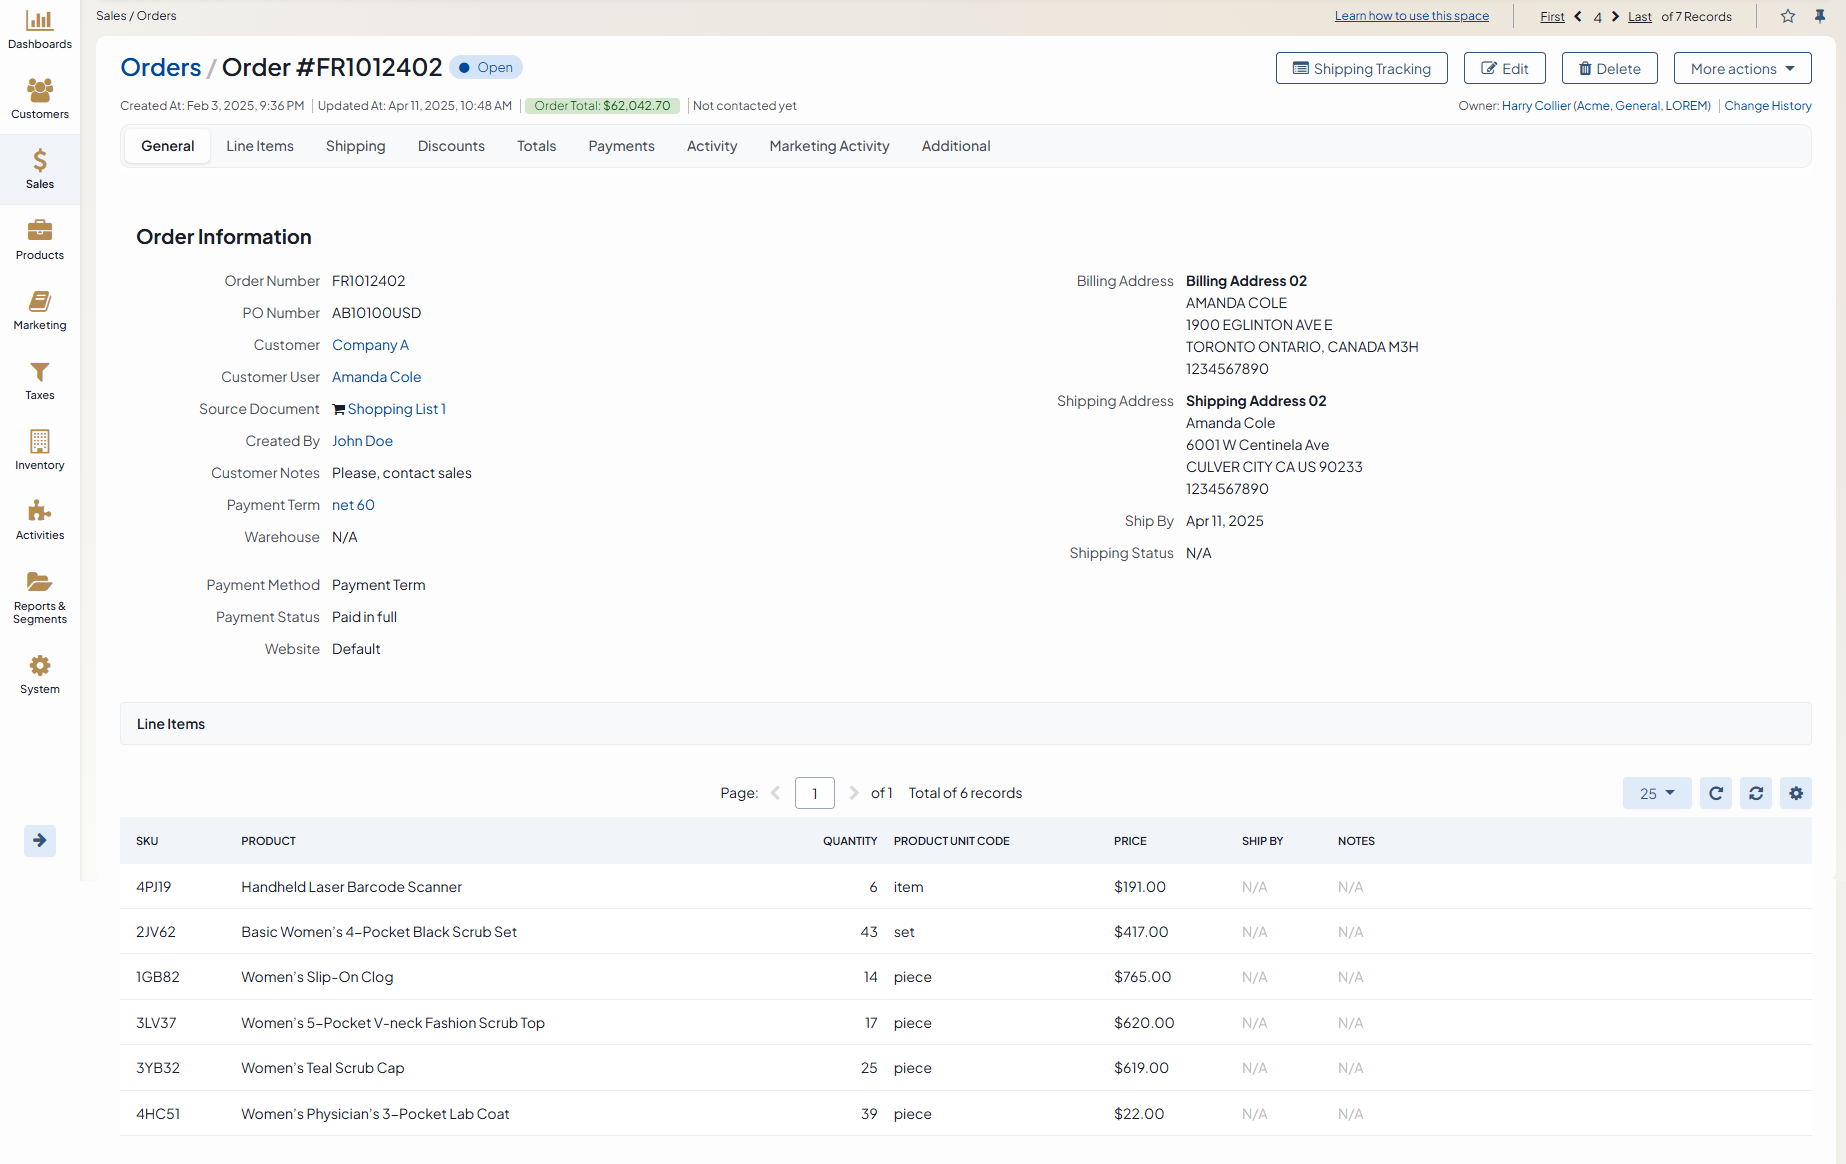Click the line items page number field
The width and height of the screenshot is (1846, 1164).
814,793
